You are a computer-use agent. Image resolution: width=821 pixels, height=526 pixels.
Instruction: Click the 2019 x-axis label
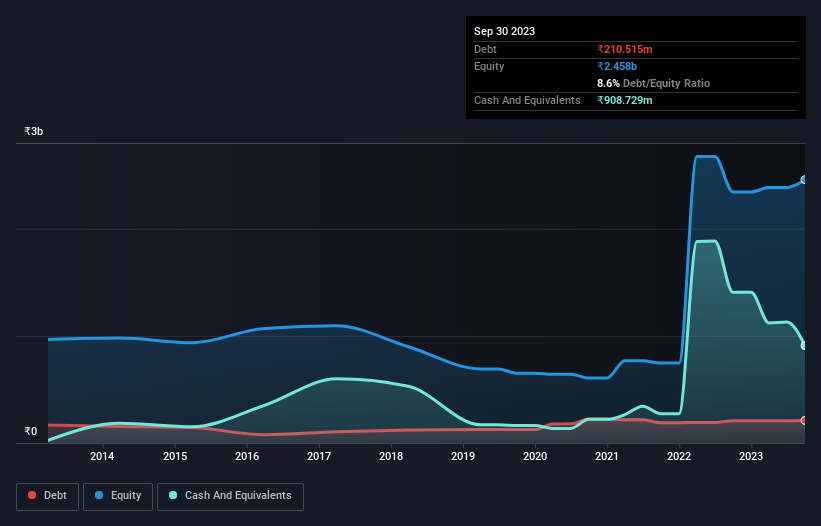[463, 456]
